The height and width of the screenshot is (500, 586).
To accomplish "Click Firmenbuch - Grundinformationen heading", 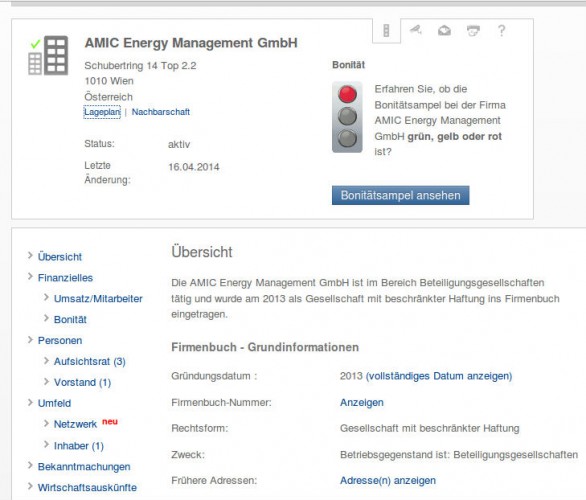I will 265,347.
